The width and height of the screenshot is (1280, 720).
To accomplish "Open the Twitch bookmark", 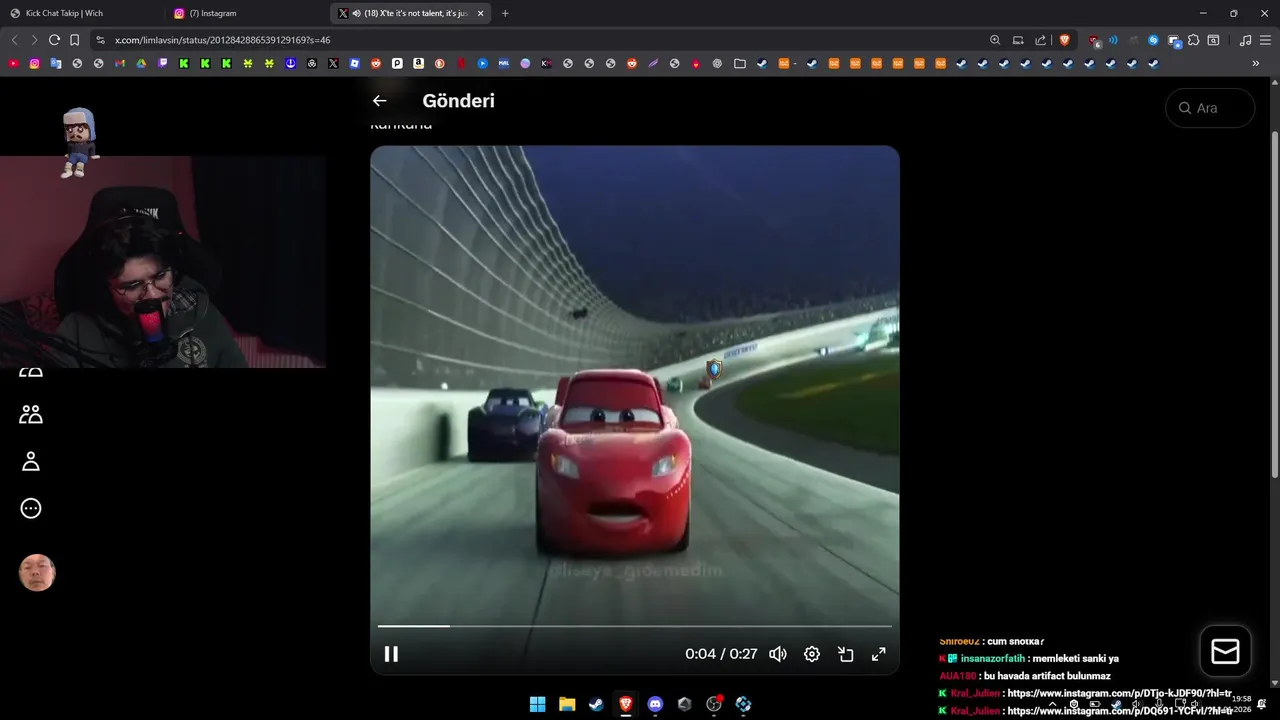I will point(163,63).
